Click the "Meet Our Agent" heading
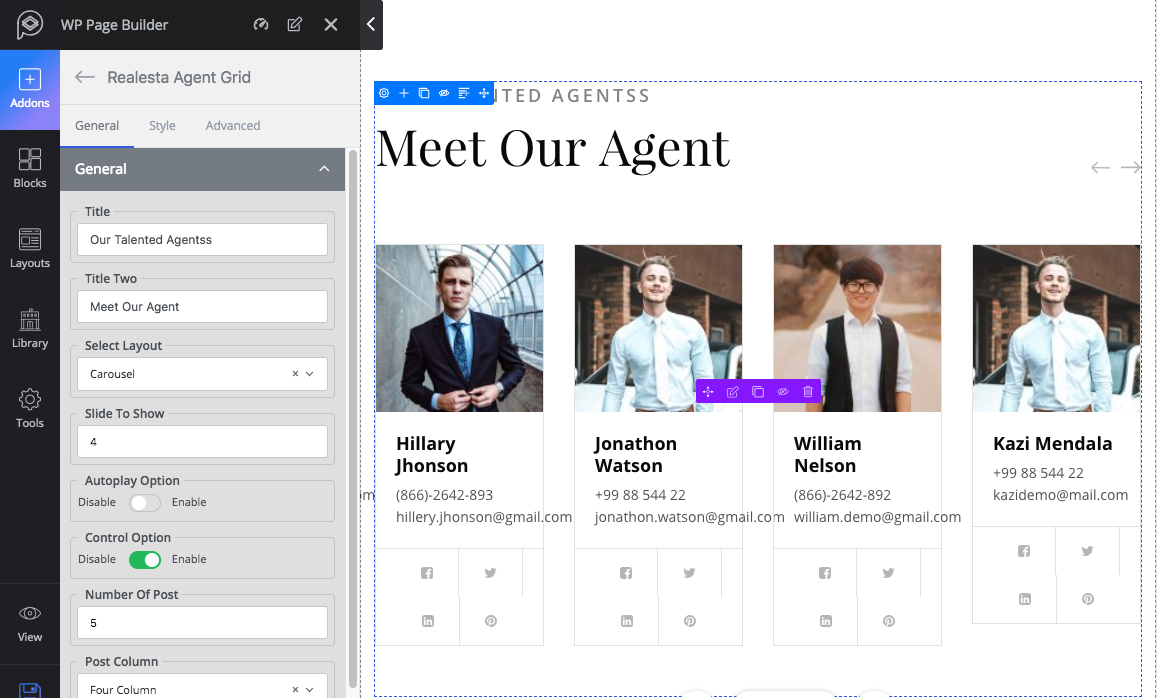Viewport: 1157px width, 698px height. (x=553, y=151)
